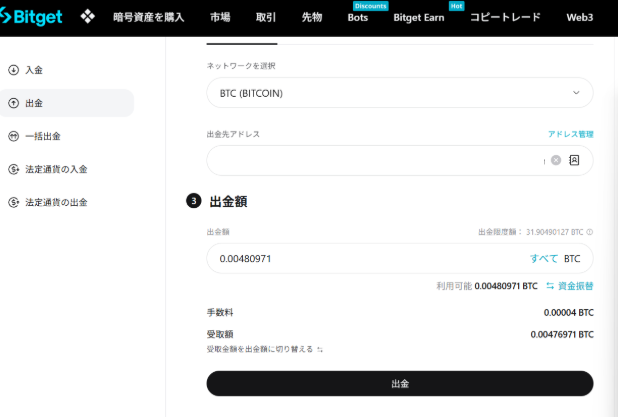Viewport: 618px width, 417px height.
Task: Click the Bitget logo
Action: click(31, 17)
